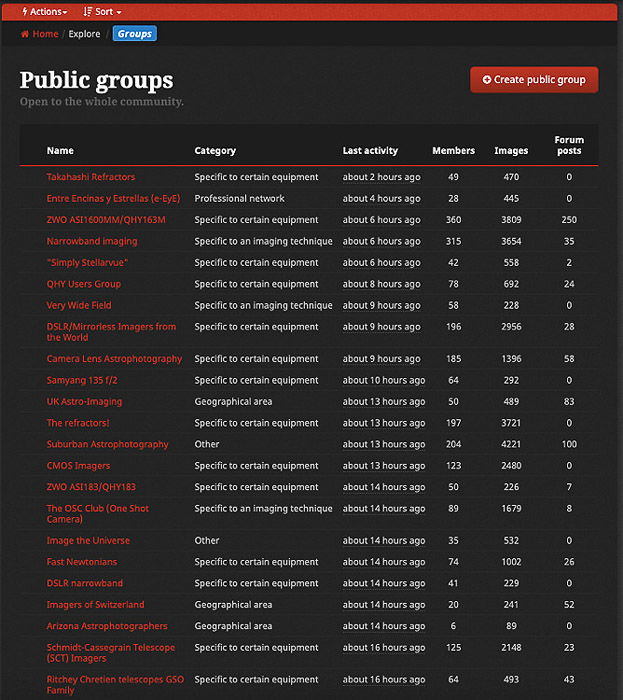623x700 pixels.
Task: Click the Members column header
Action: coord(453,151)
